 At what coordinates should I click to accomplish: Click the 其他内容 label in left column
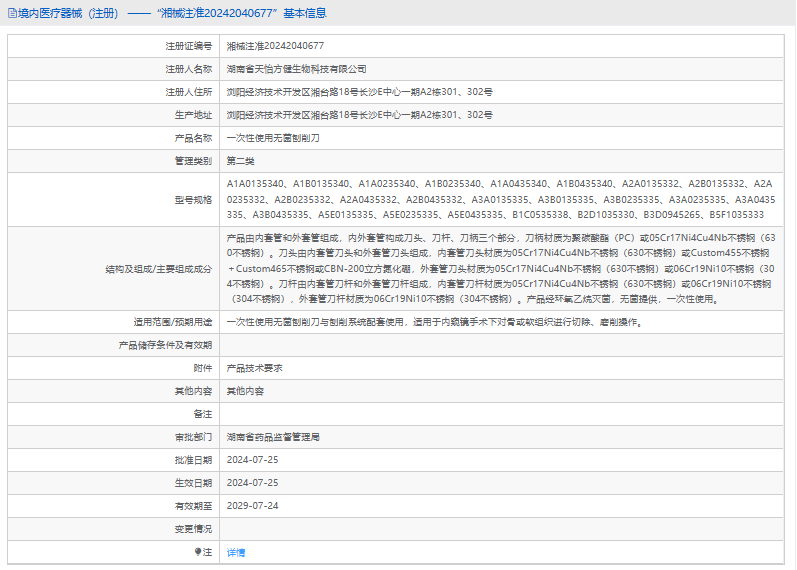193,391
